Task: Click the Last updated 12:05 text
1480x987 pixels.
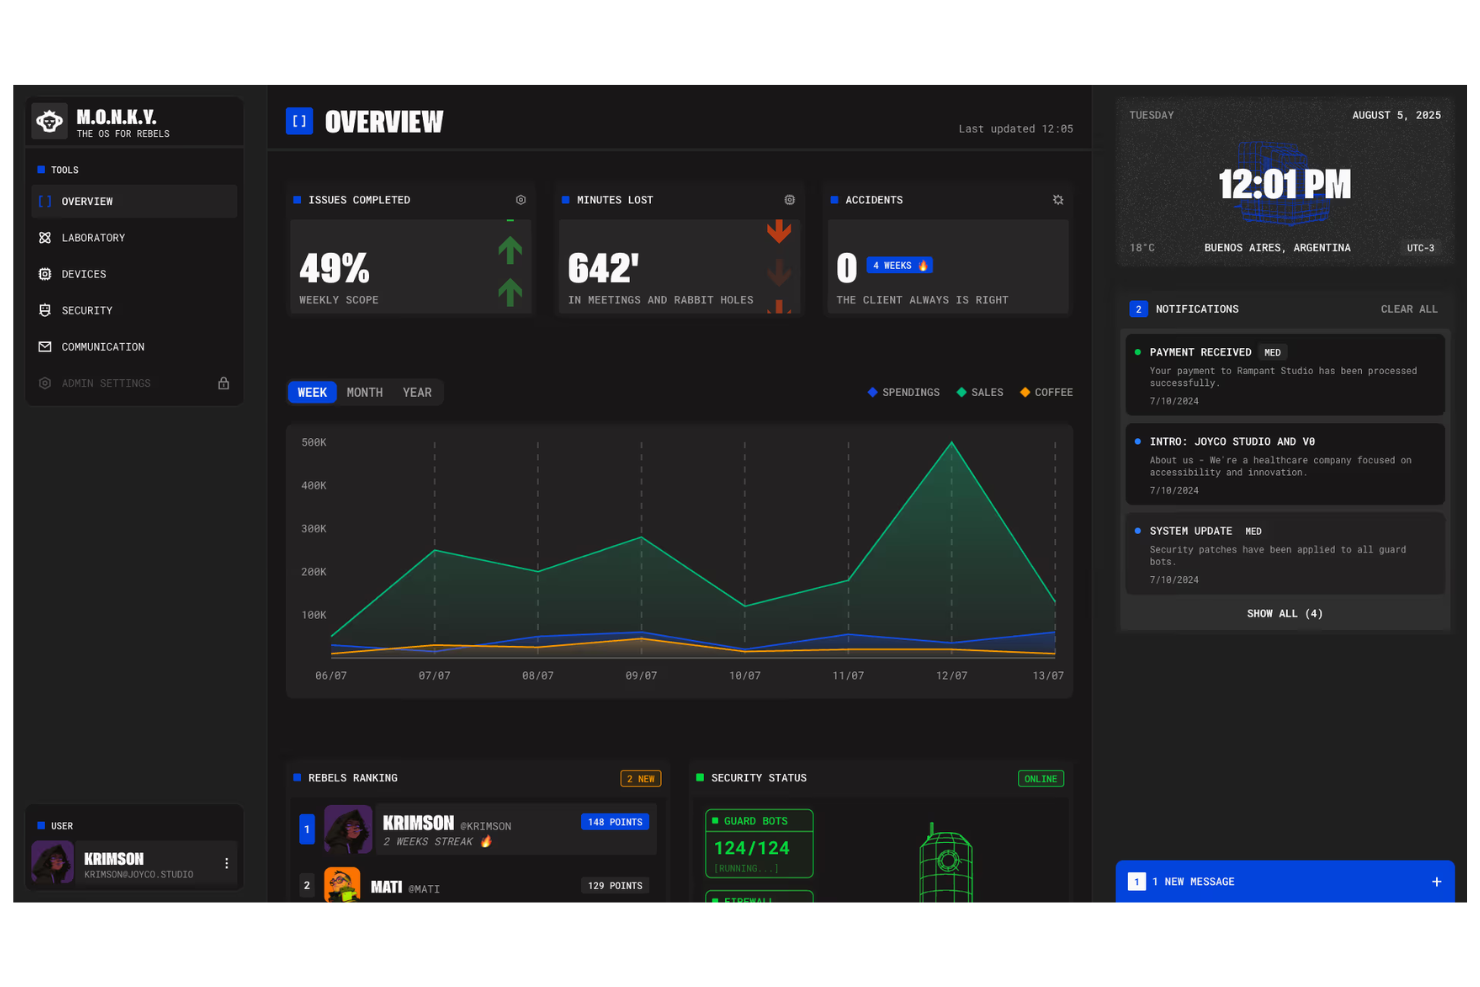Action: (1016, 129)
